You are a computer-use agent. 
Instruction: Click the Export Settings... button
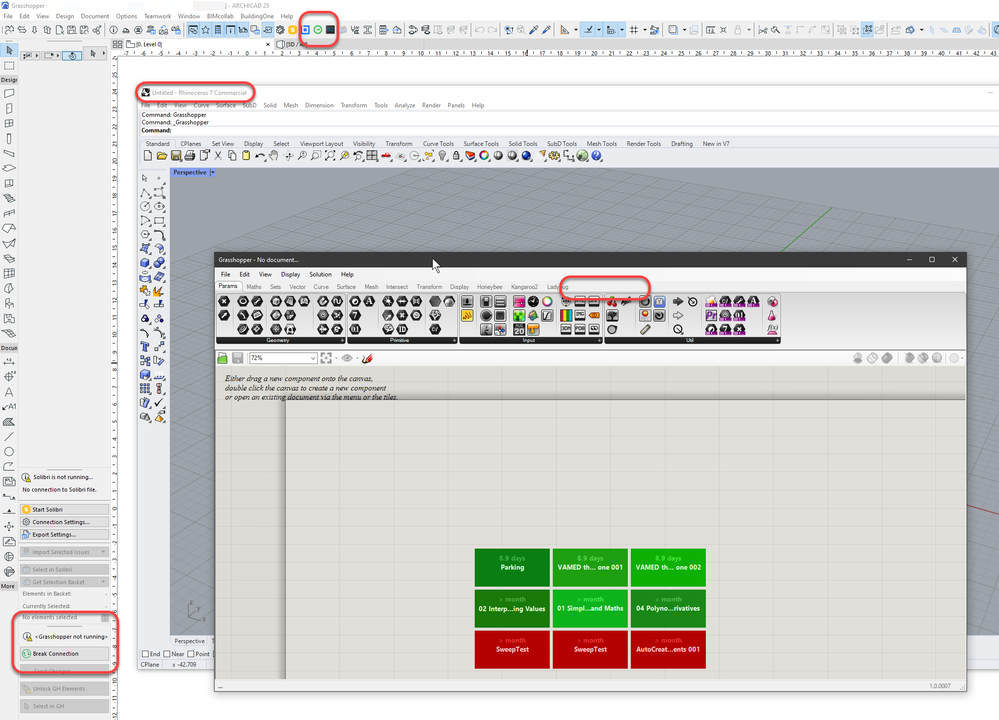64,535
